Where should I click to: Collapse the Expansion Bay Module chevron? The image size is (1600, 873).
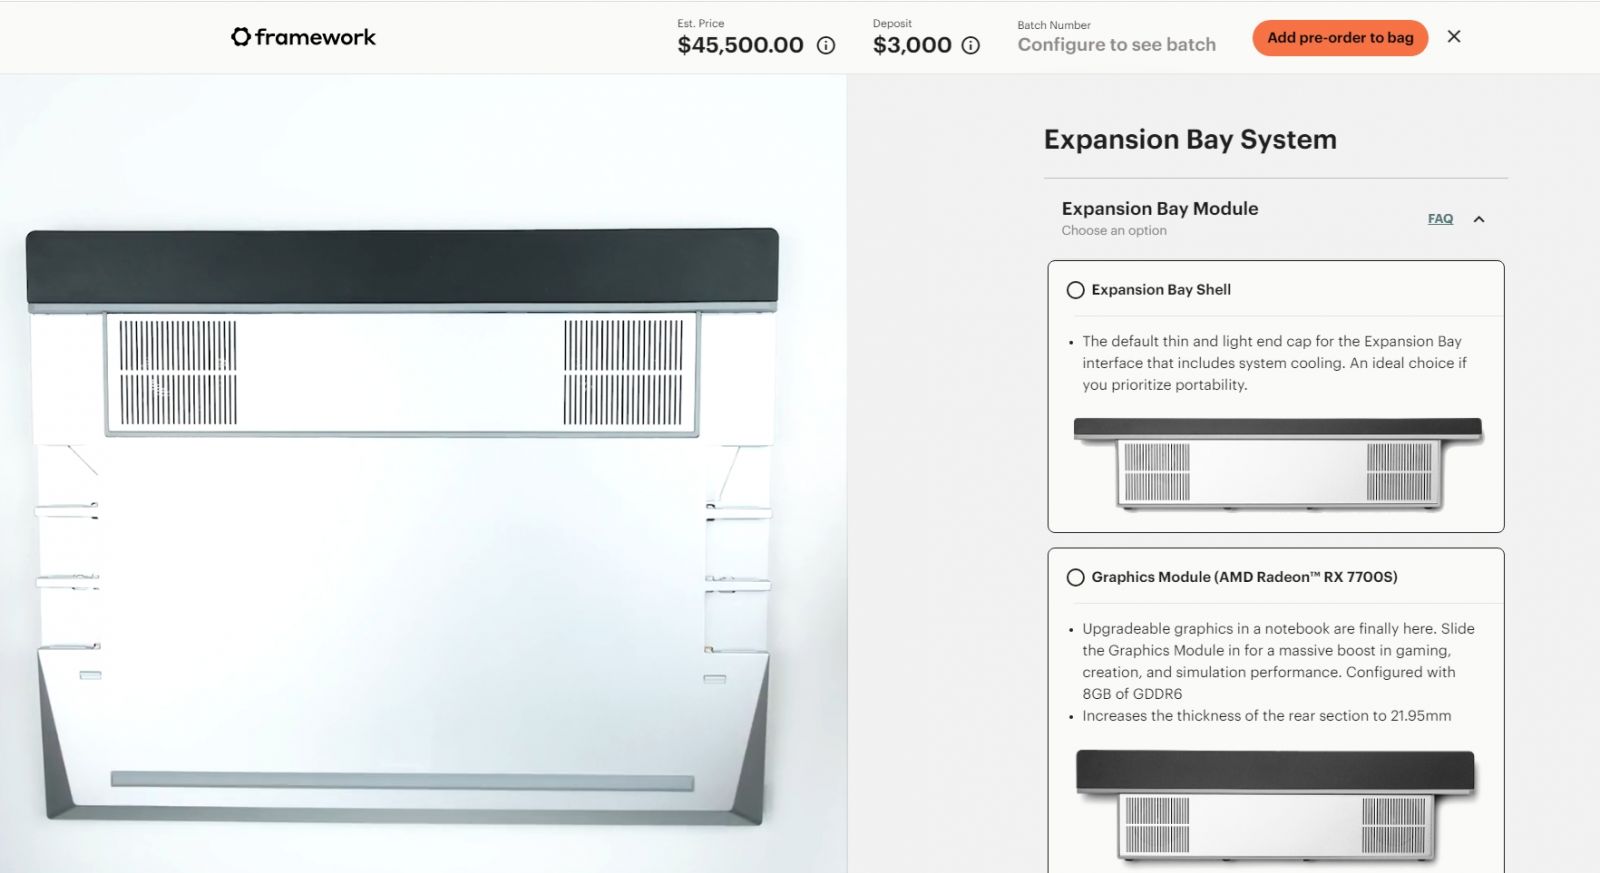point(1479,219)
